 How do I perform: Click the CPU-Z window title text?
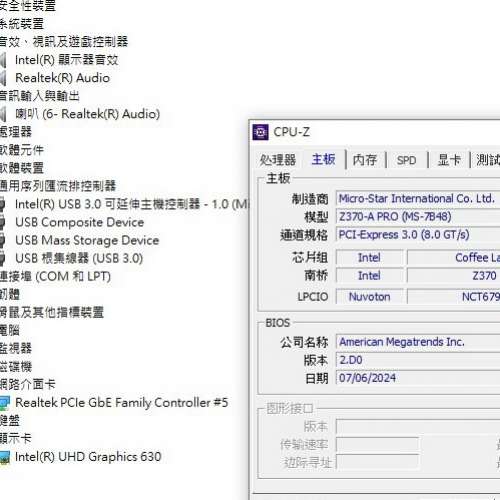click(292, 132)
